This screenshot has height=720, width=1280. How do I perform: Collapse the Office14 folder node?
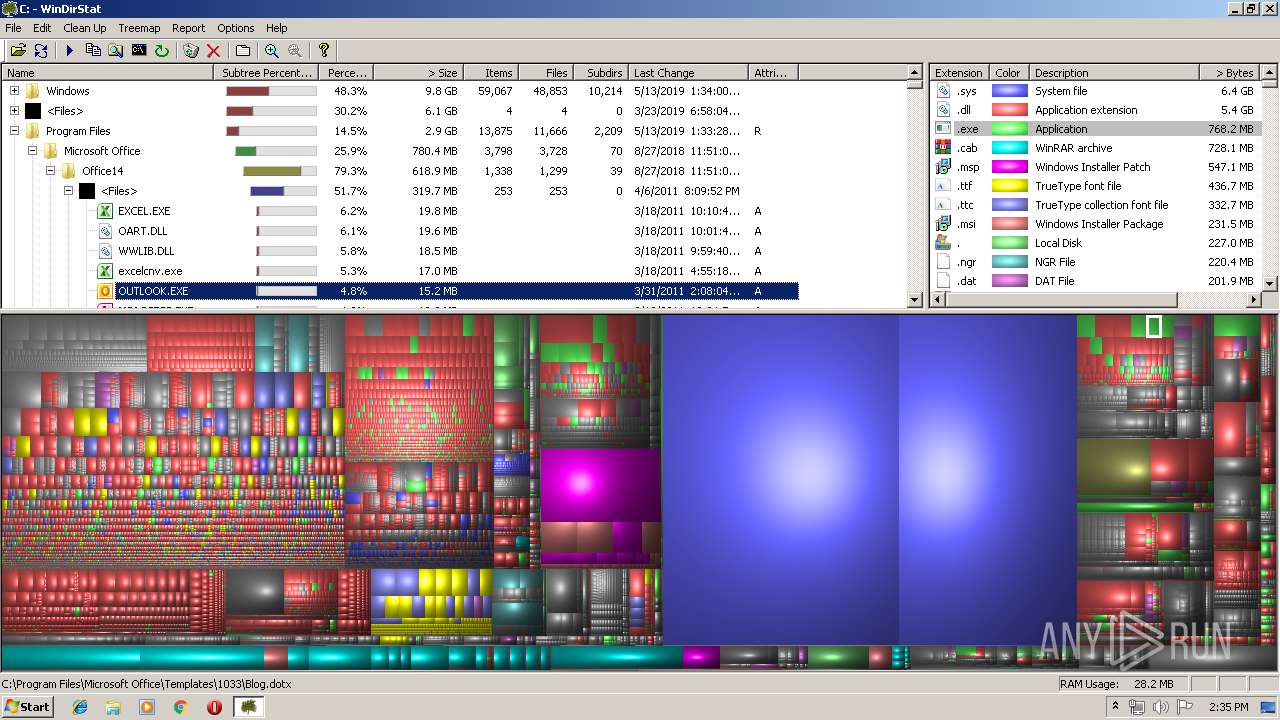(50, 171)
